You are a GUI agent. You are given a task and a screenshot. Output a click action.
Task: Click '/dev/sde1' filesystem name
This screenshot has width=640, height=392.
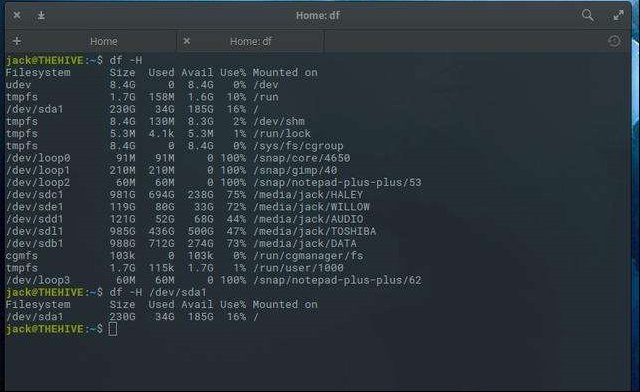(35, 207)
